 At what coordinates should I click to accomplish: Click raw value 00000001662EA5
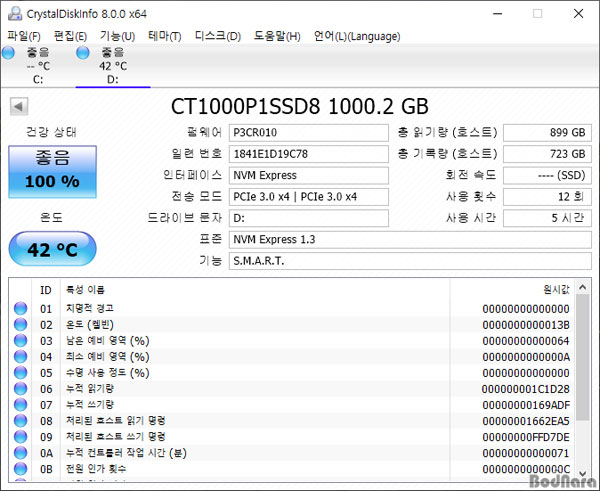coord(526,421)
